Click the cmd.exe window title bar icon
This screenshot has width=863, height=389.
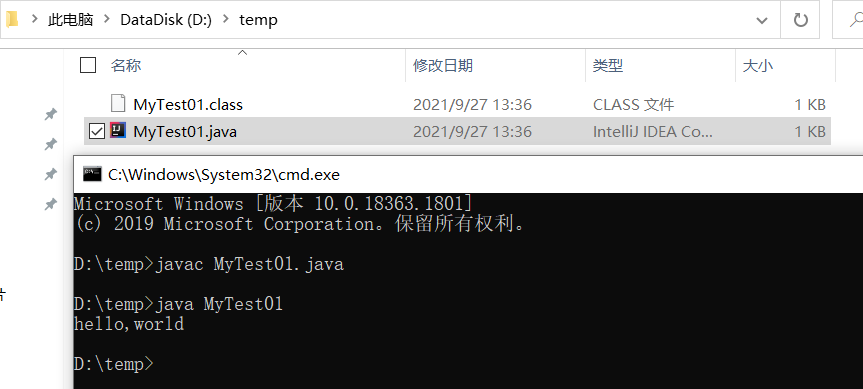tap(92, 174)
